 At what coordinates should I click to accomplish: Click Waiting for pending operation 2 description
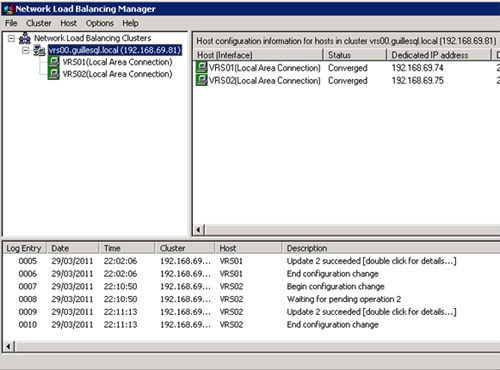click(x=344, y=299)
